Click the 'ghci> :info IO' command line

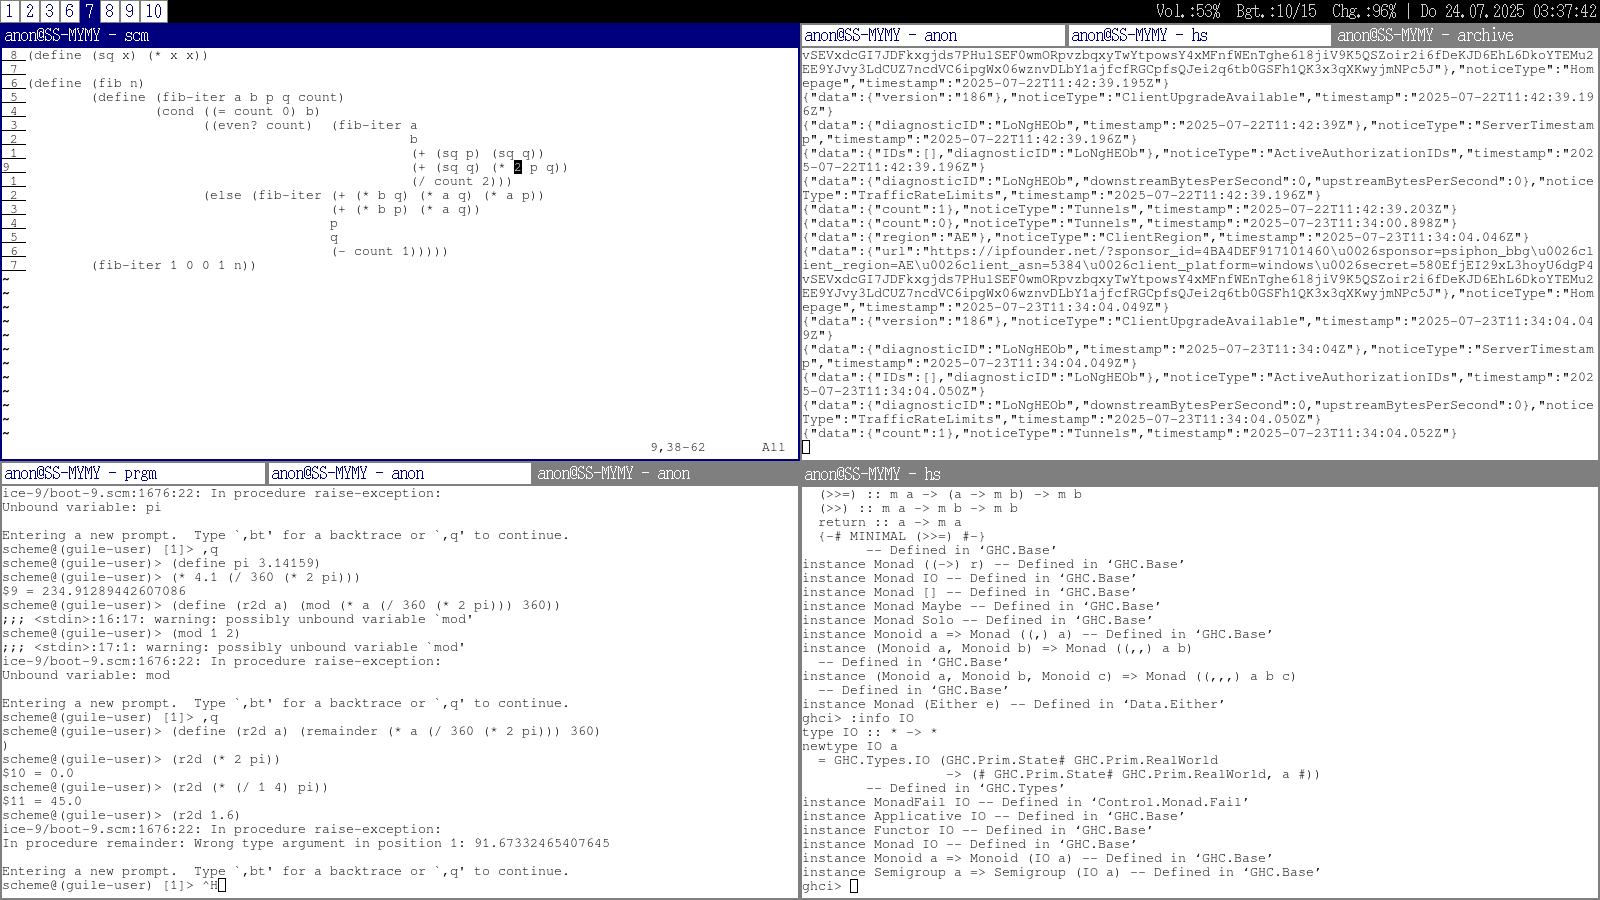[858, 718]
